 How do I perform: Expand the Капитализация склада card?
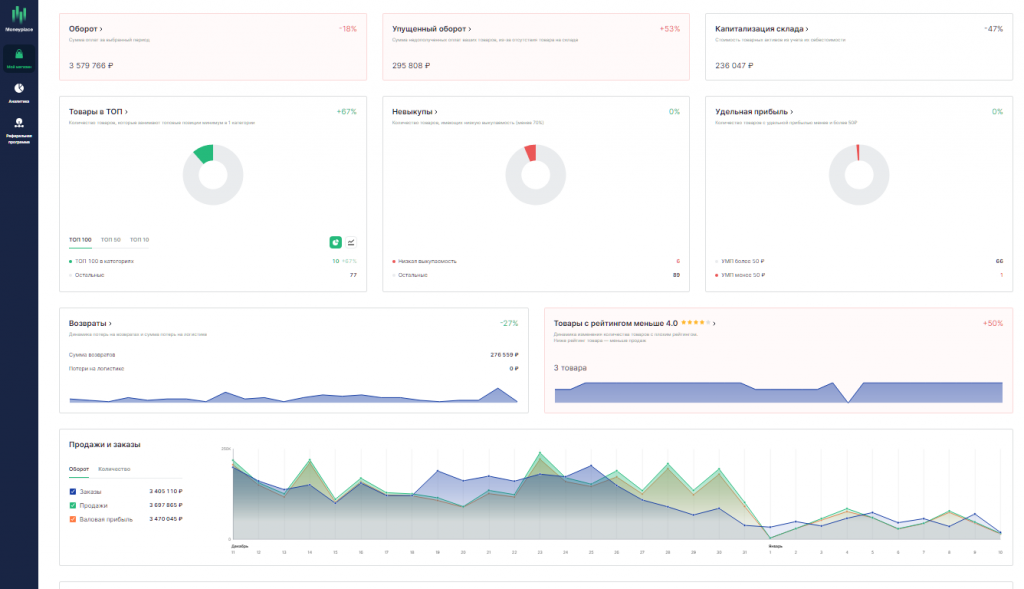pos(762,29)
